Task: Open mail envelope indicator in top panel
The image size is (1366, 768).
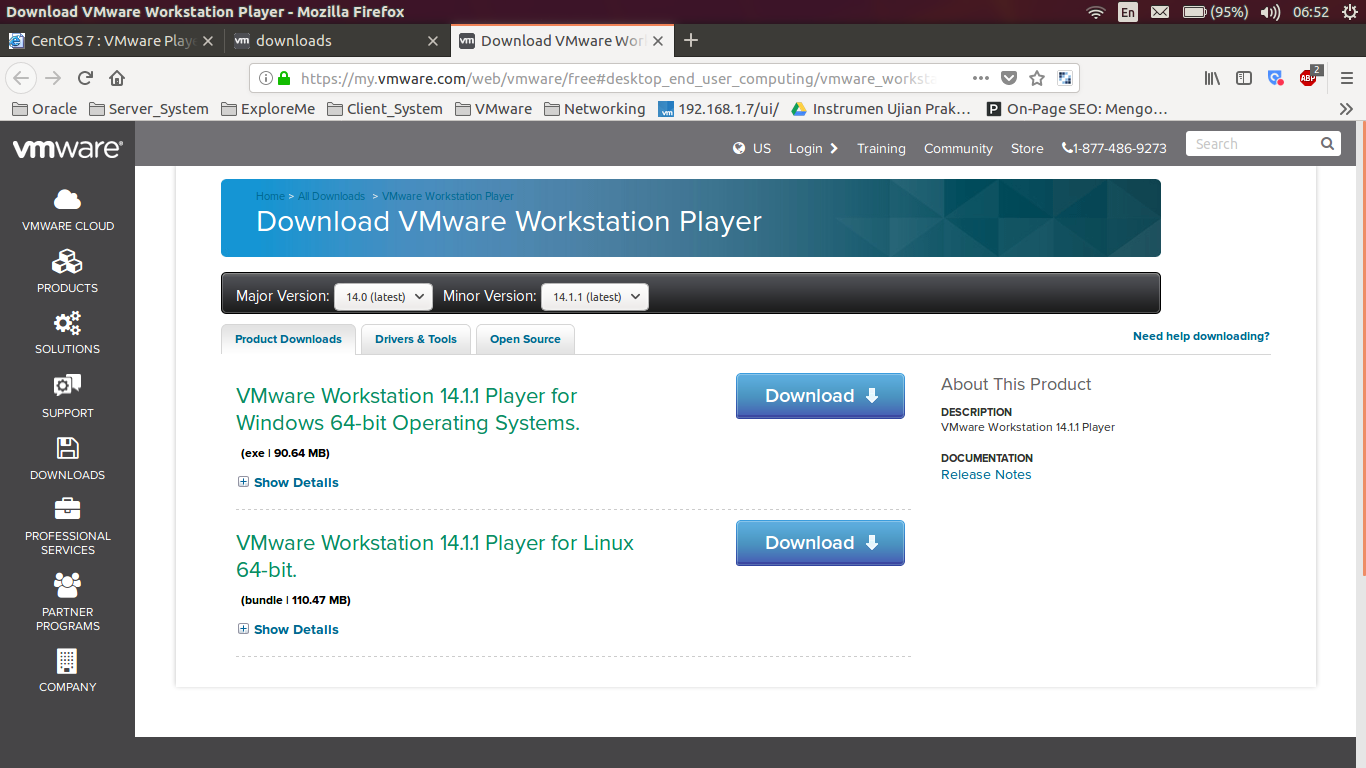Action: (x=1159, y=12)
